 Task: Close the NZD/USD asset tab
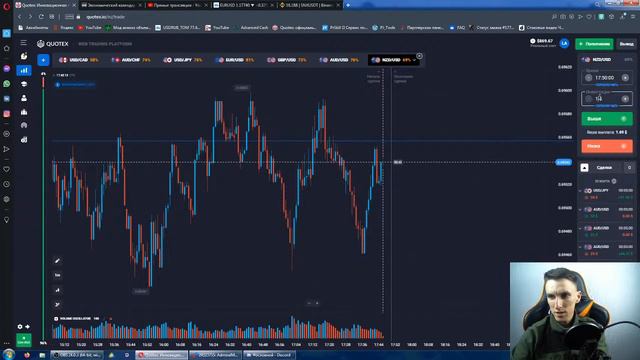[x=419, y=56]
